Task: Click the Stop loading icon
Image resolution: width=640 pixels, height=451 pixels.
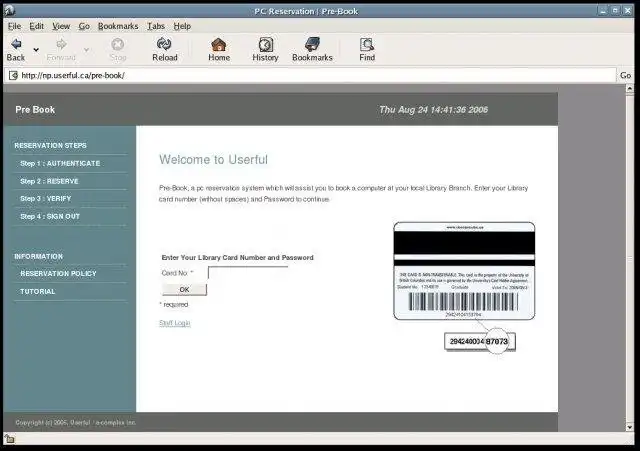Action: click(118, 44)
